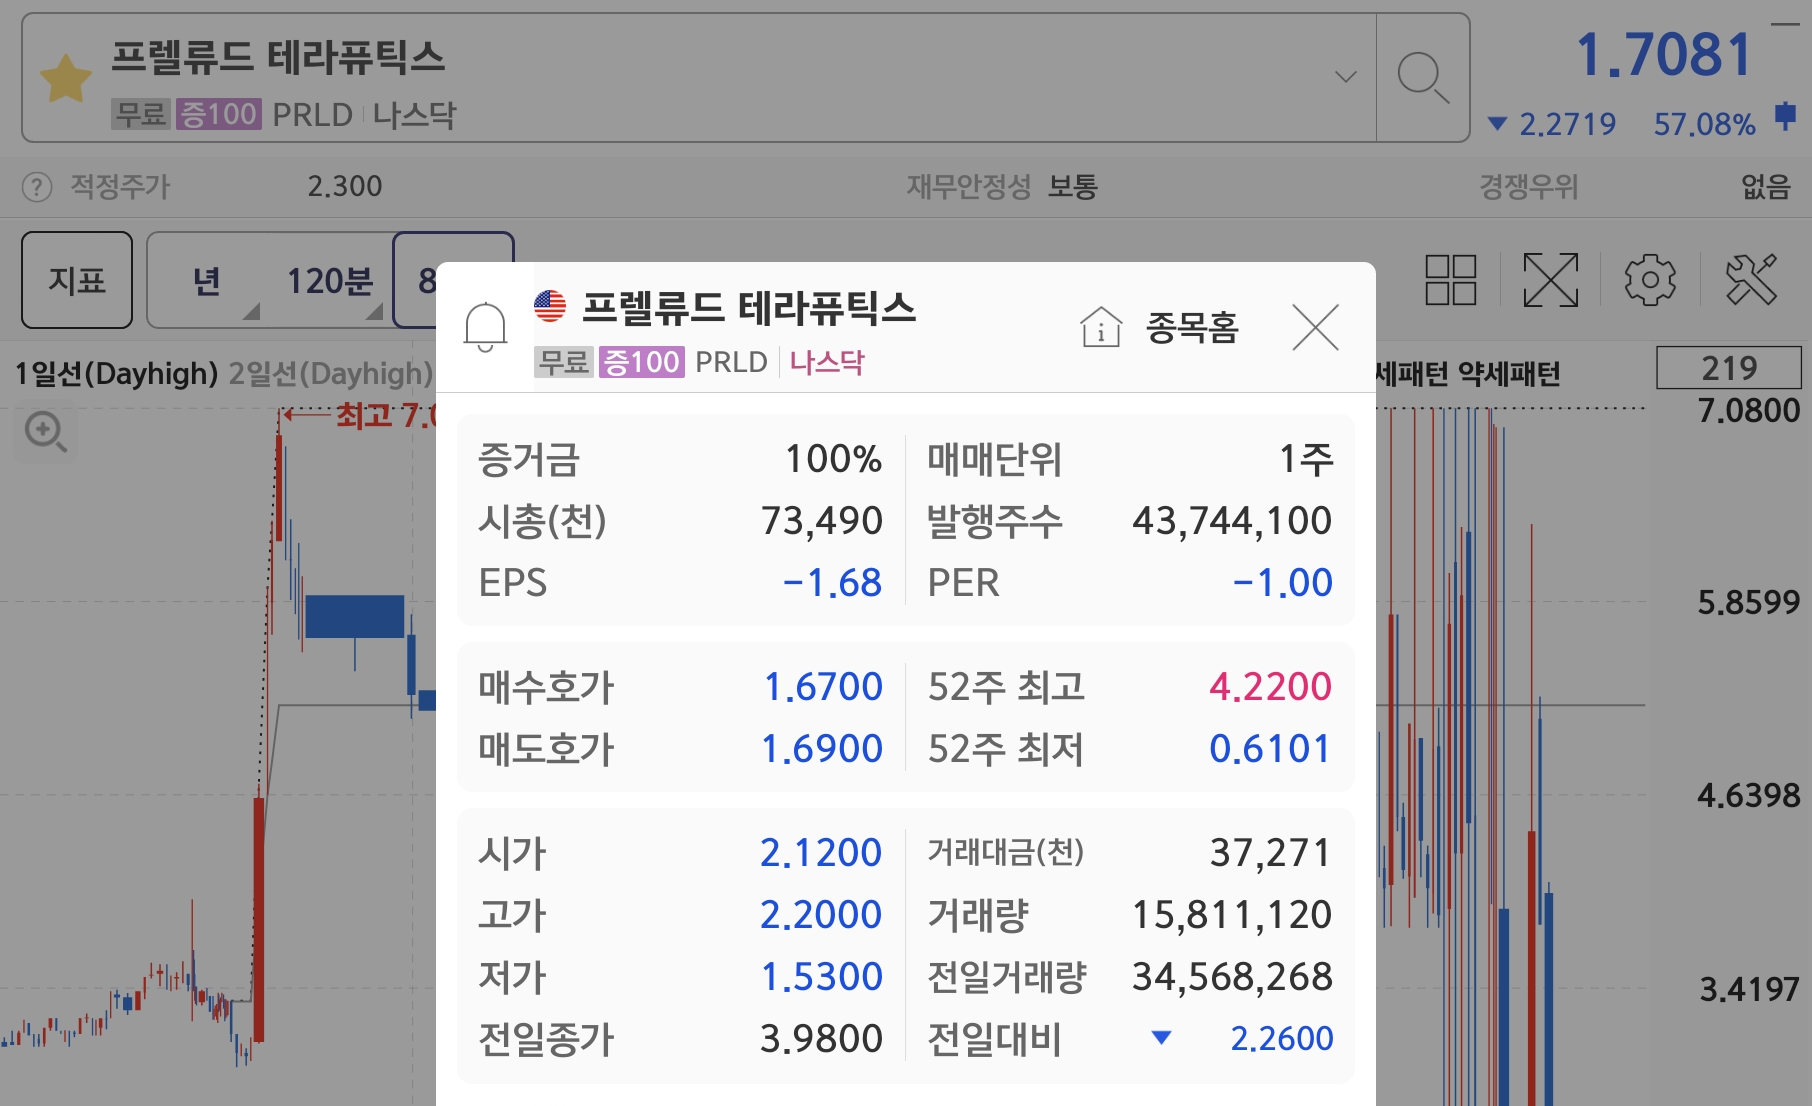1812x1106 pixels.
Task: Click the 시가 value 2.1200
Action: point(821,853)
